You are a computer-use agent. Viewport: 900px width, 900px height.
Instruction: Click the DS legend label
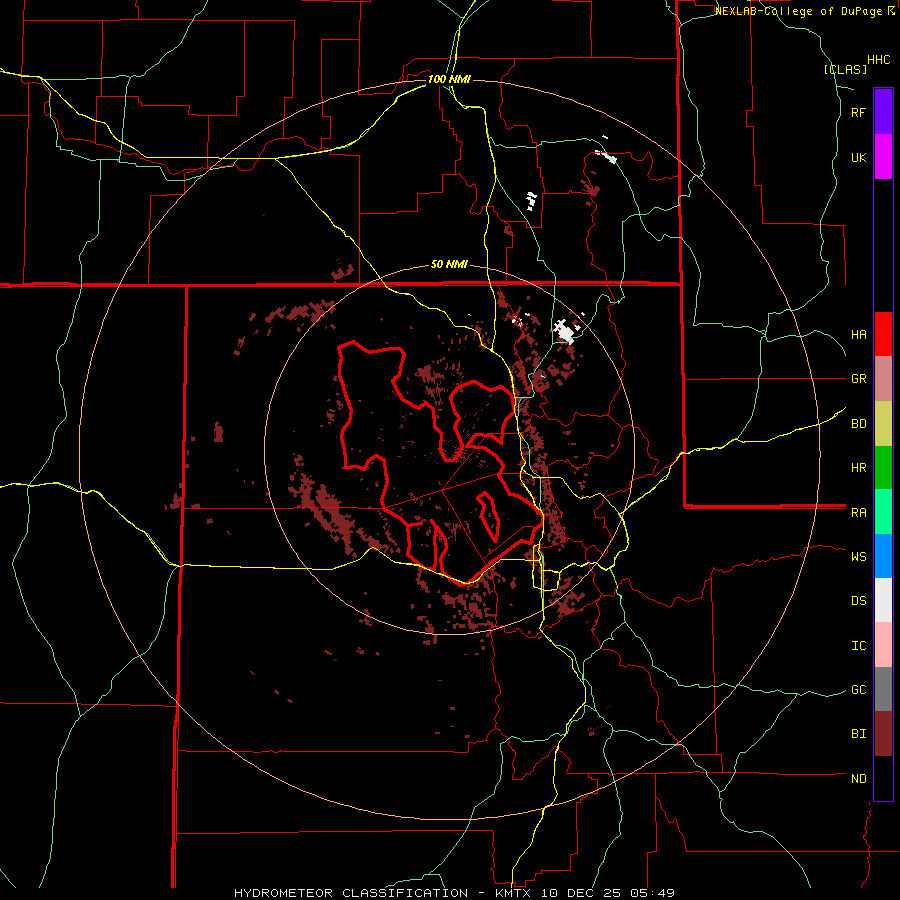(x=858, y=601)
